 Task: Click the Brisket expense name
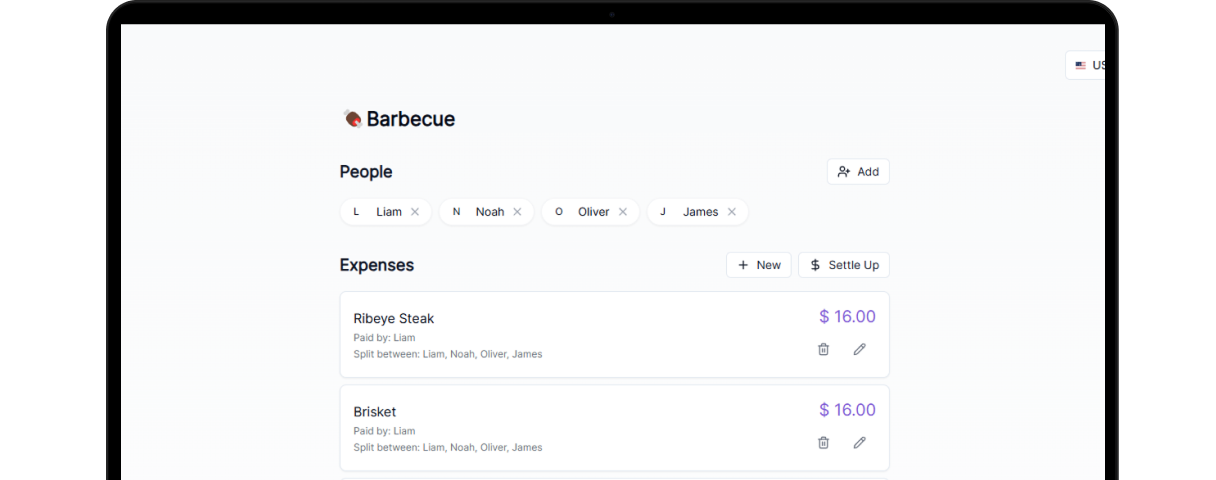tap(375, 412)
